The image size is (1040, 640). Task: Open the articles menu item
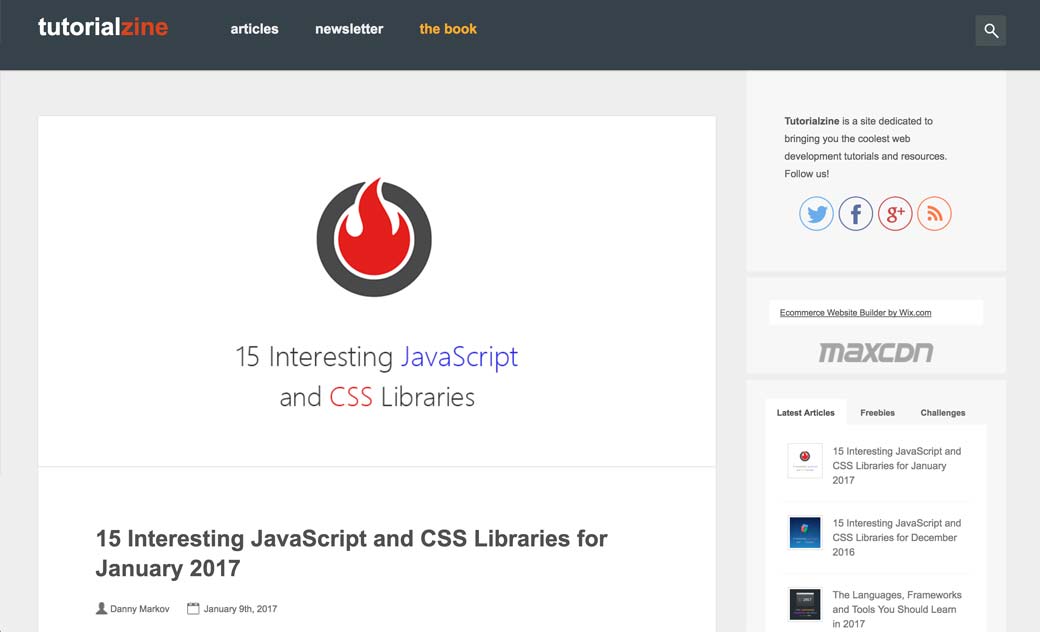[254, 29]
